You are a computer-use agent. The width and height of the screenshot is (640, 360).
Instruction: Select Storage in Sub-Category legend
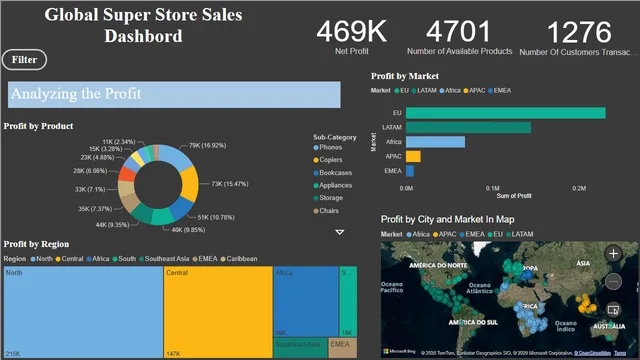[328, 198]
